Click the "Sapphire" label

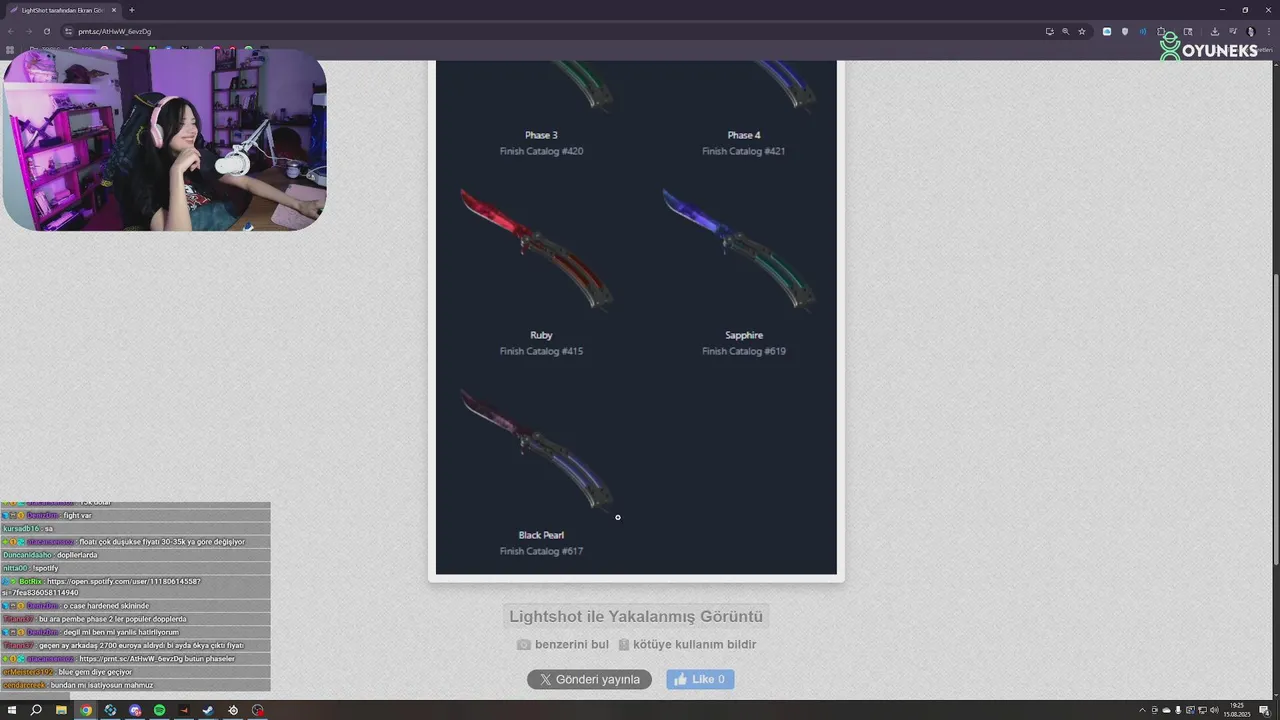click(x=744, y=335)
